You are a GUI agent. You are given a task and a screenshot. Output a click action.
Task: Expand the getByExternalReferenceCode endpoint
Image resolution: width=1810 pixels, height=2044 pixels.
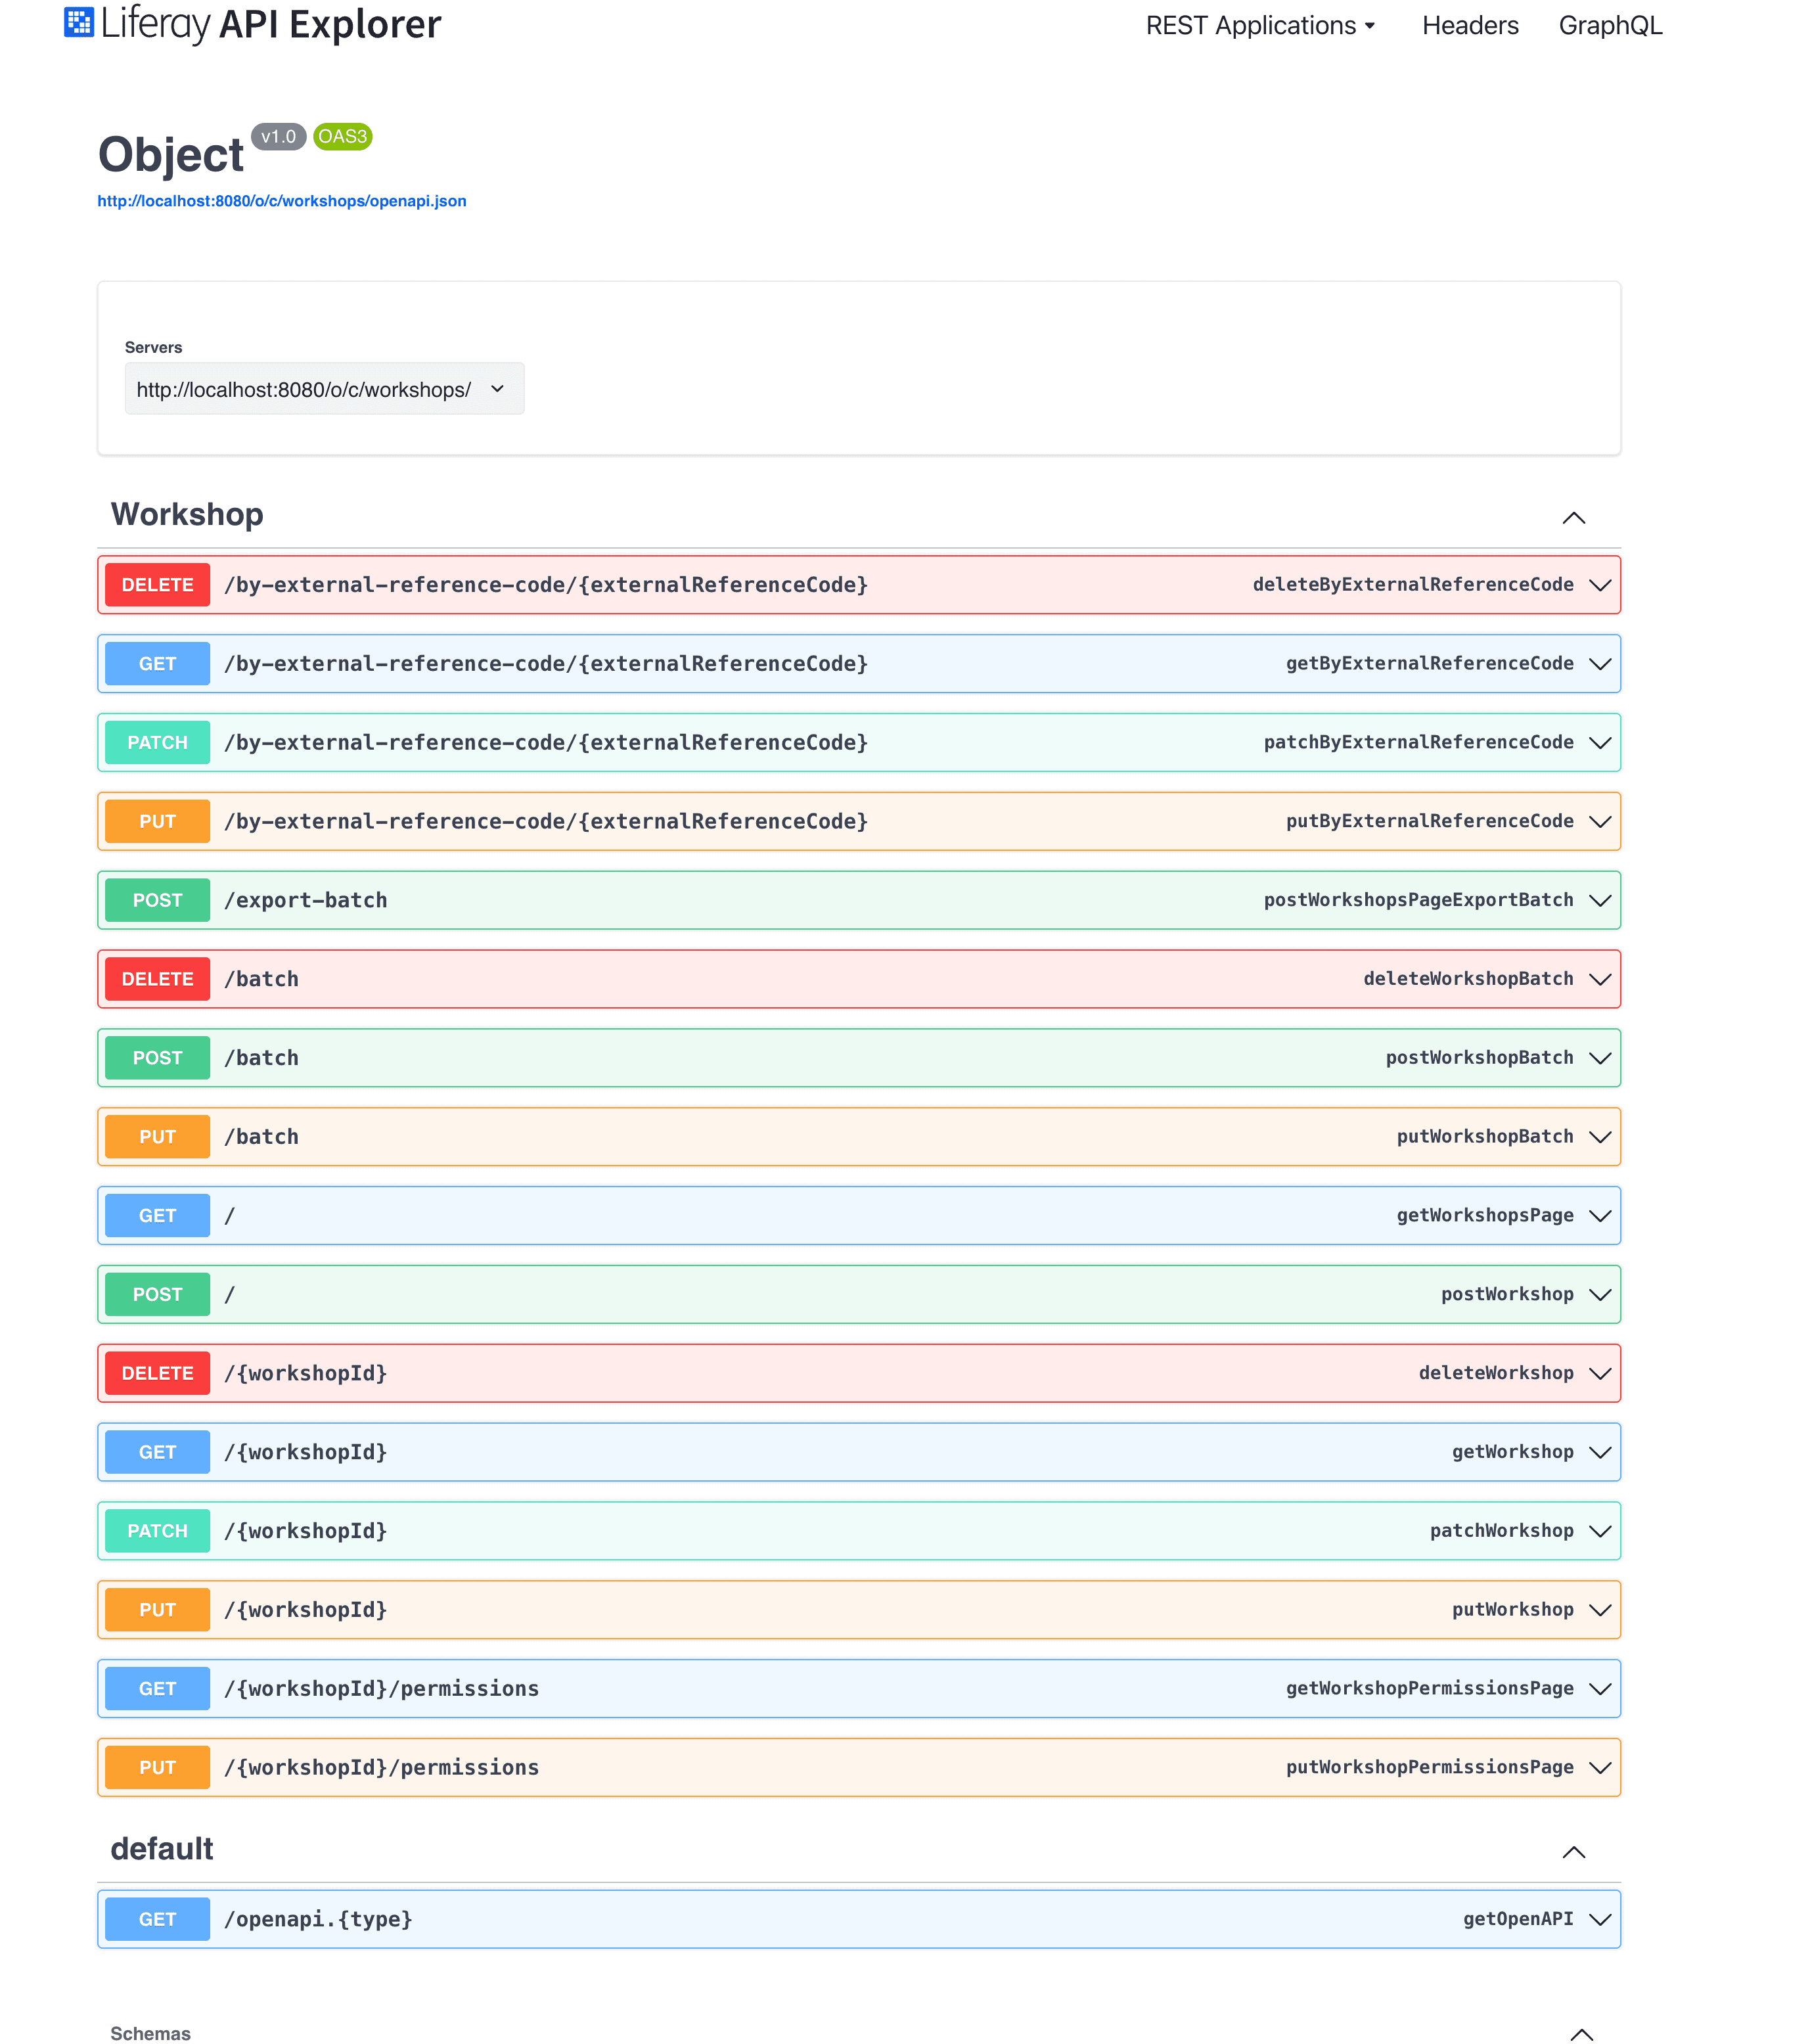pos(1599,663)
